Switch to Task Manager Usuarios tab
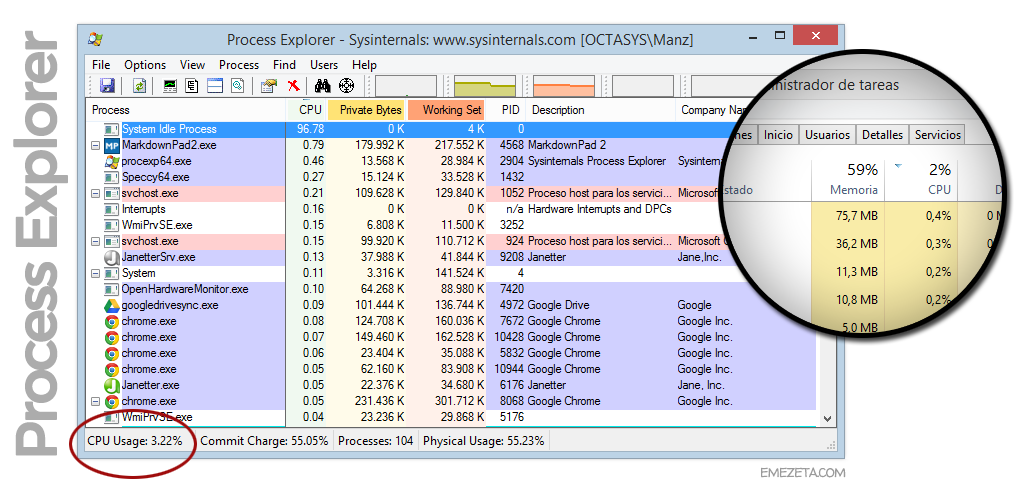1024x500 pixels. click(x=827, y=134)
